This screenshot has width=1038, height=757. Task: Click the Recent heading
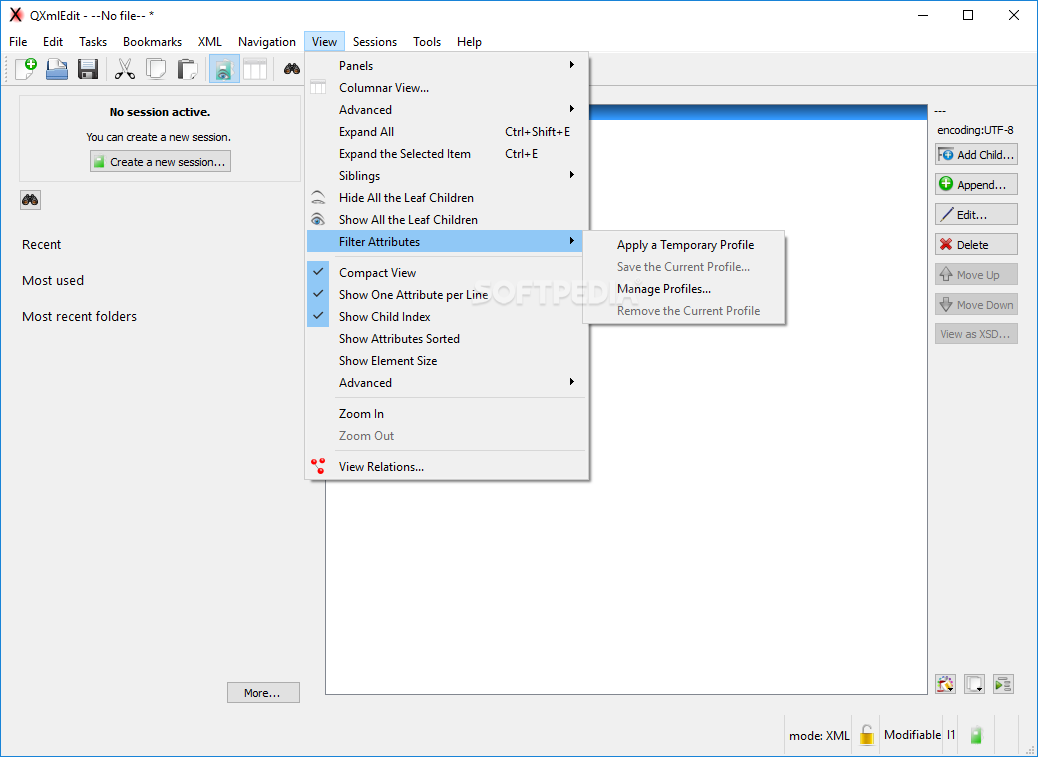point(41,244)
